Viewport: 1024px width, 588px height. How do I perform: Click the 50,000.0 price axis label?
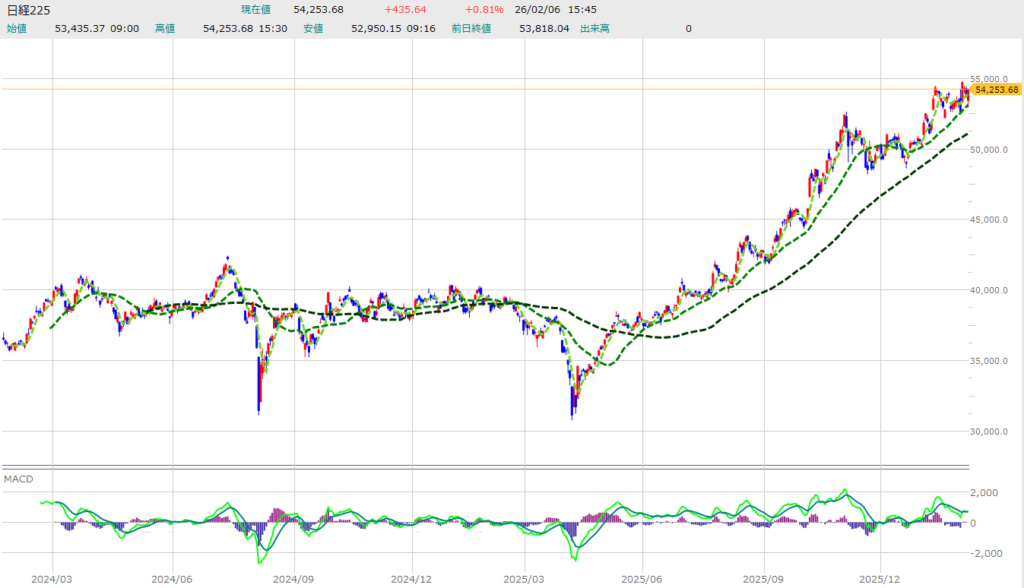point(995,150)
